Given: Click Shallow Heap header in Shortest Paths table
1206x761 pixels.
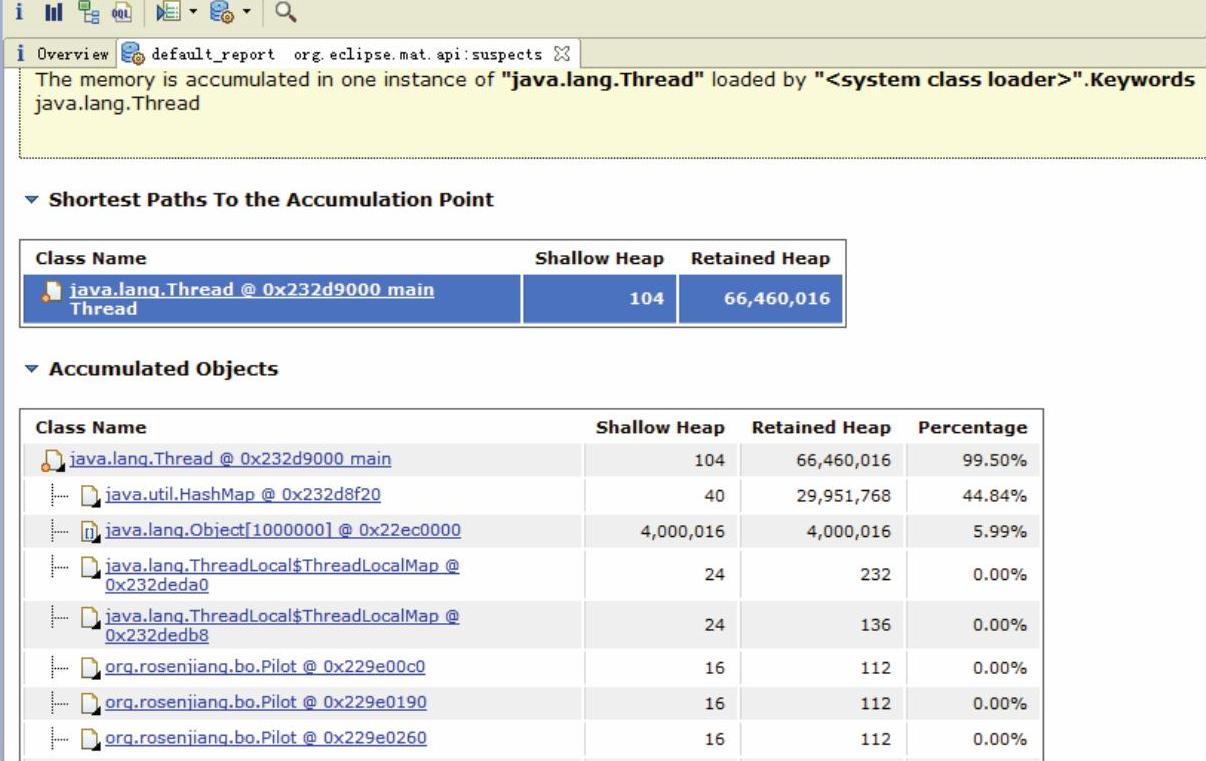Looking at the screenshot, I should click(x=599, y=258).
